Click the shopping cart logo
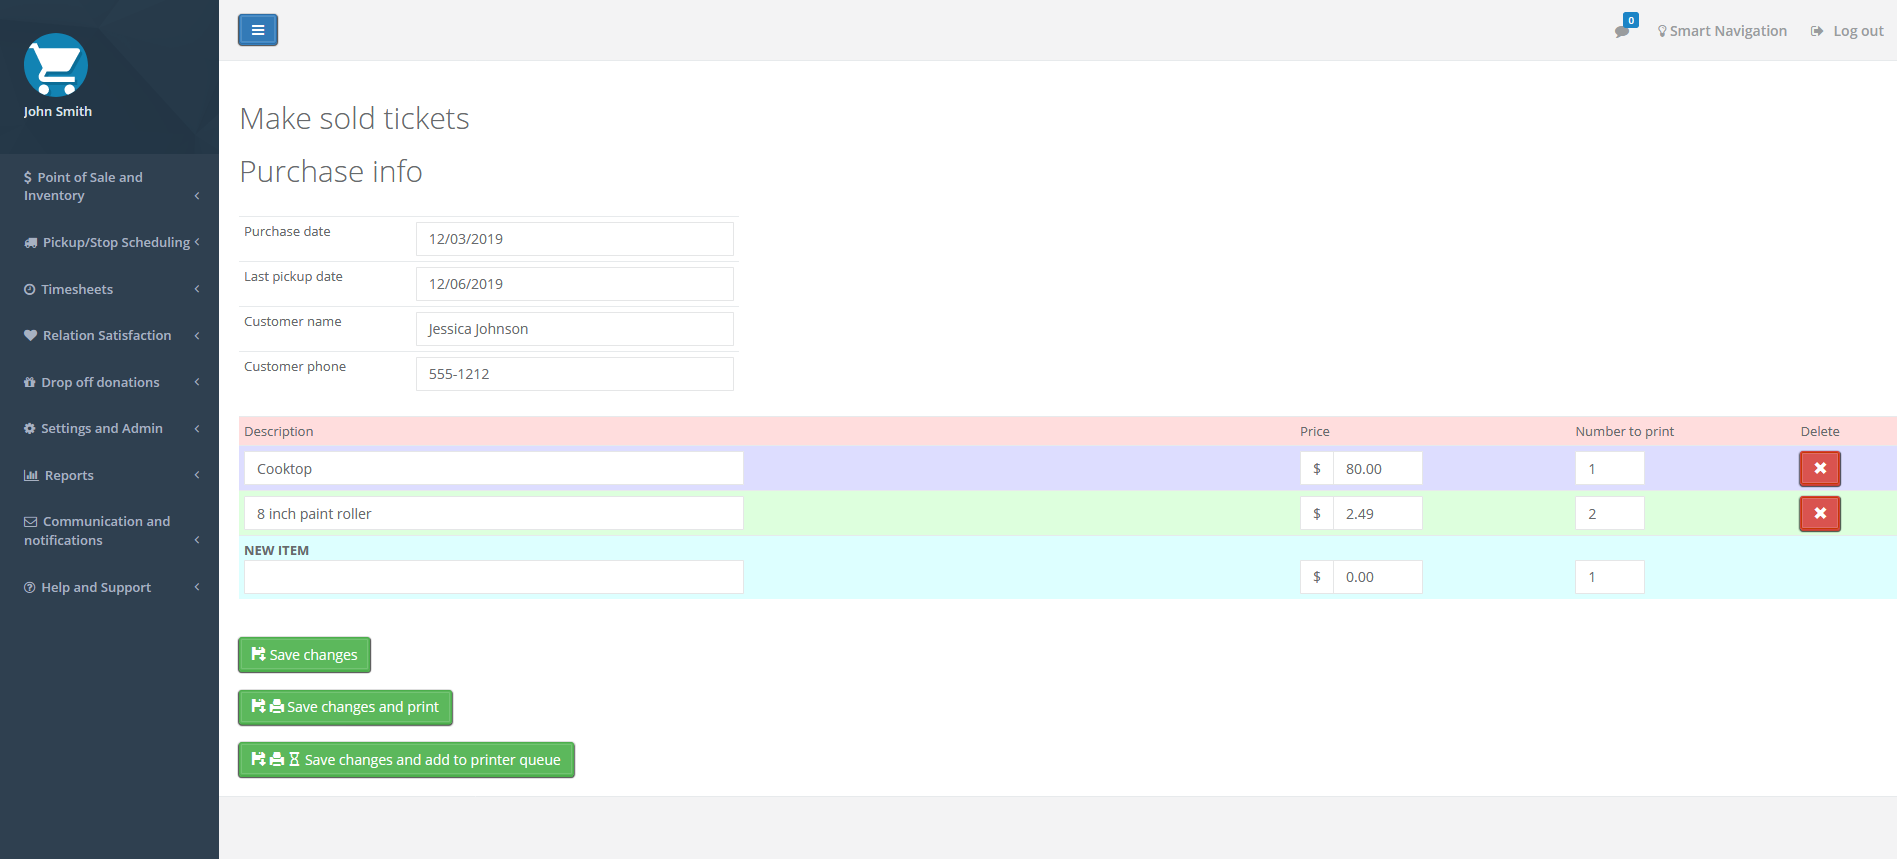Image resolution: width=1897 pixels, height=859 pixels. tap(56, 65)
